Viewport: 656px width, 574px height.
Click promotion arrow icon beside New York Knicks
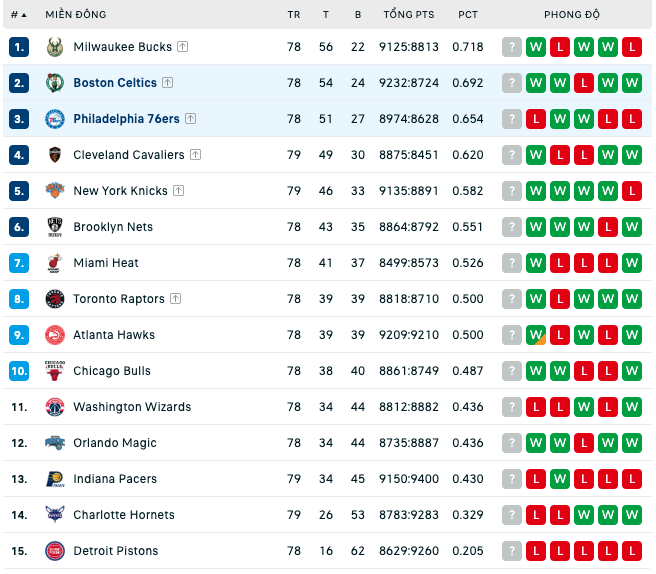pos(179,191)
